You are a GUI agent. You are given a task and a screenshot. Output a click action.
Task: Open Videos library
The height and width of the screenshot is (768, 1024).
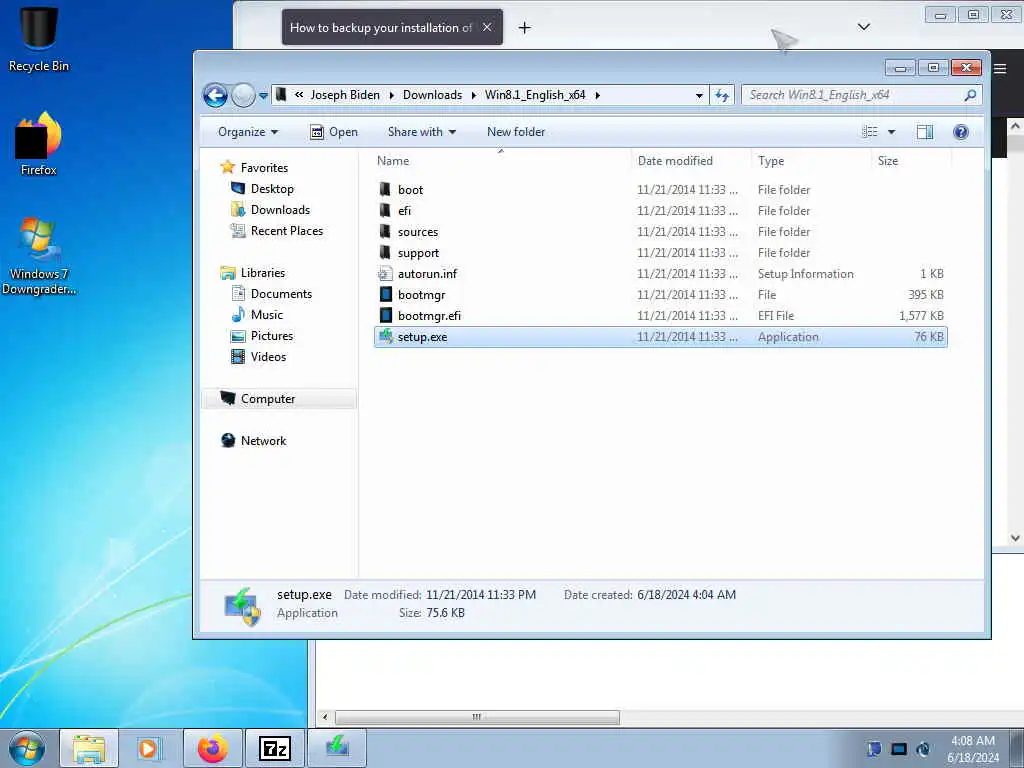pyautogui.click(x=259, y=357)
